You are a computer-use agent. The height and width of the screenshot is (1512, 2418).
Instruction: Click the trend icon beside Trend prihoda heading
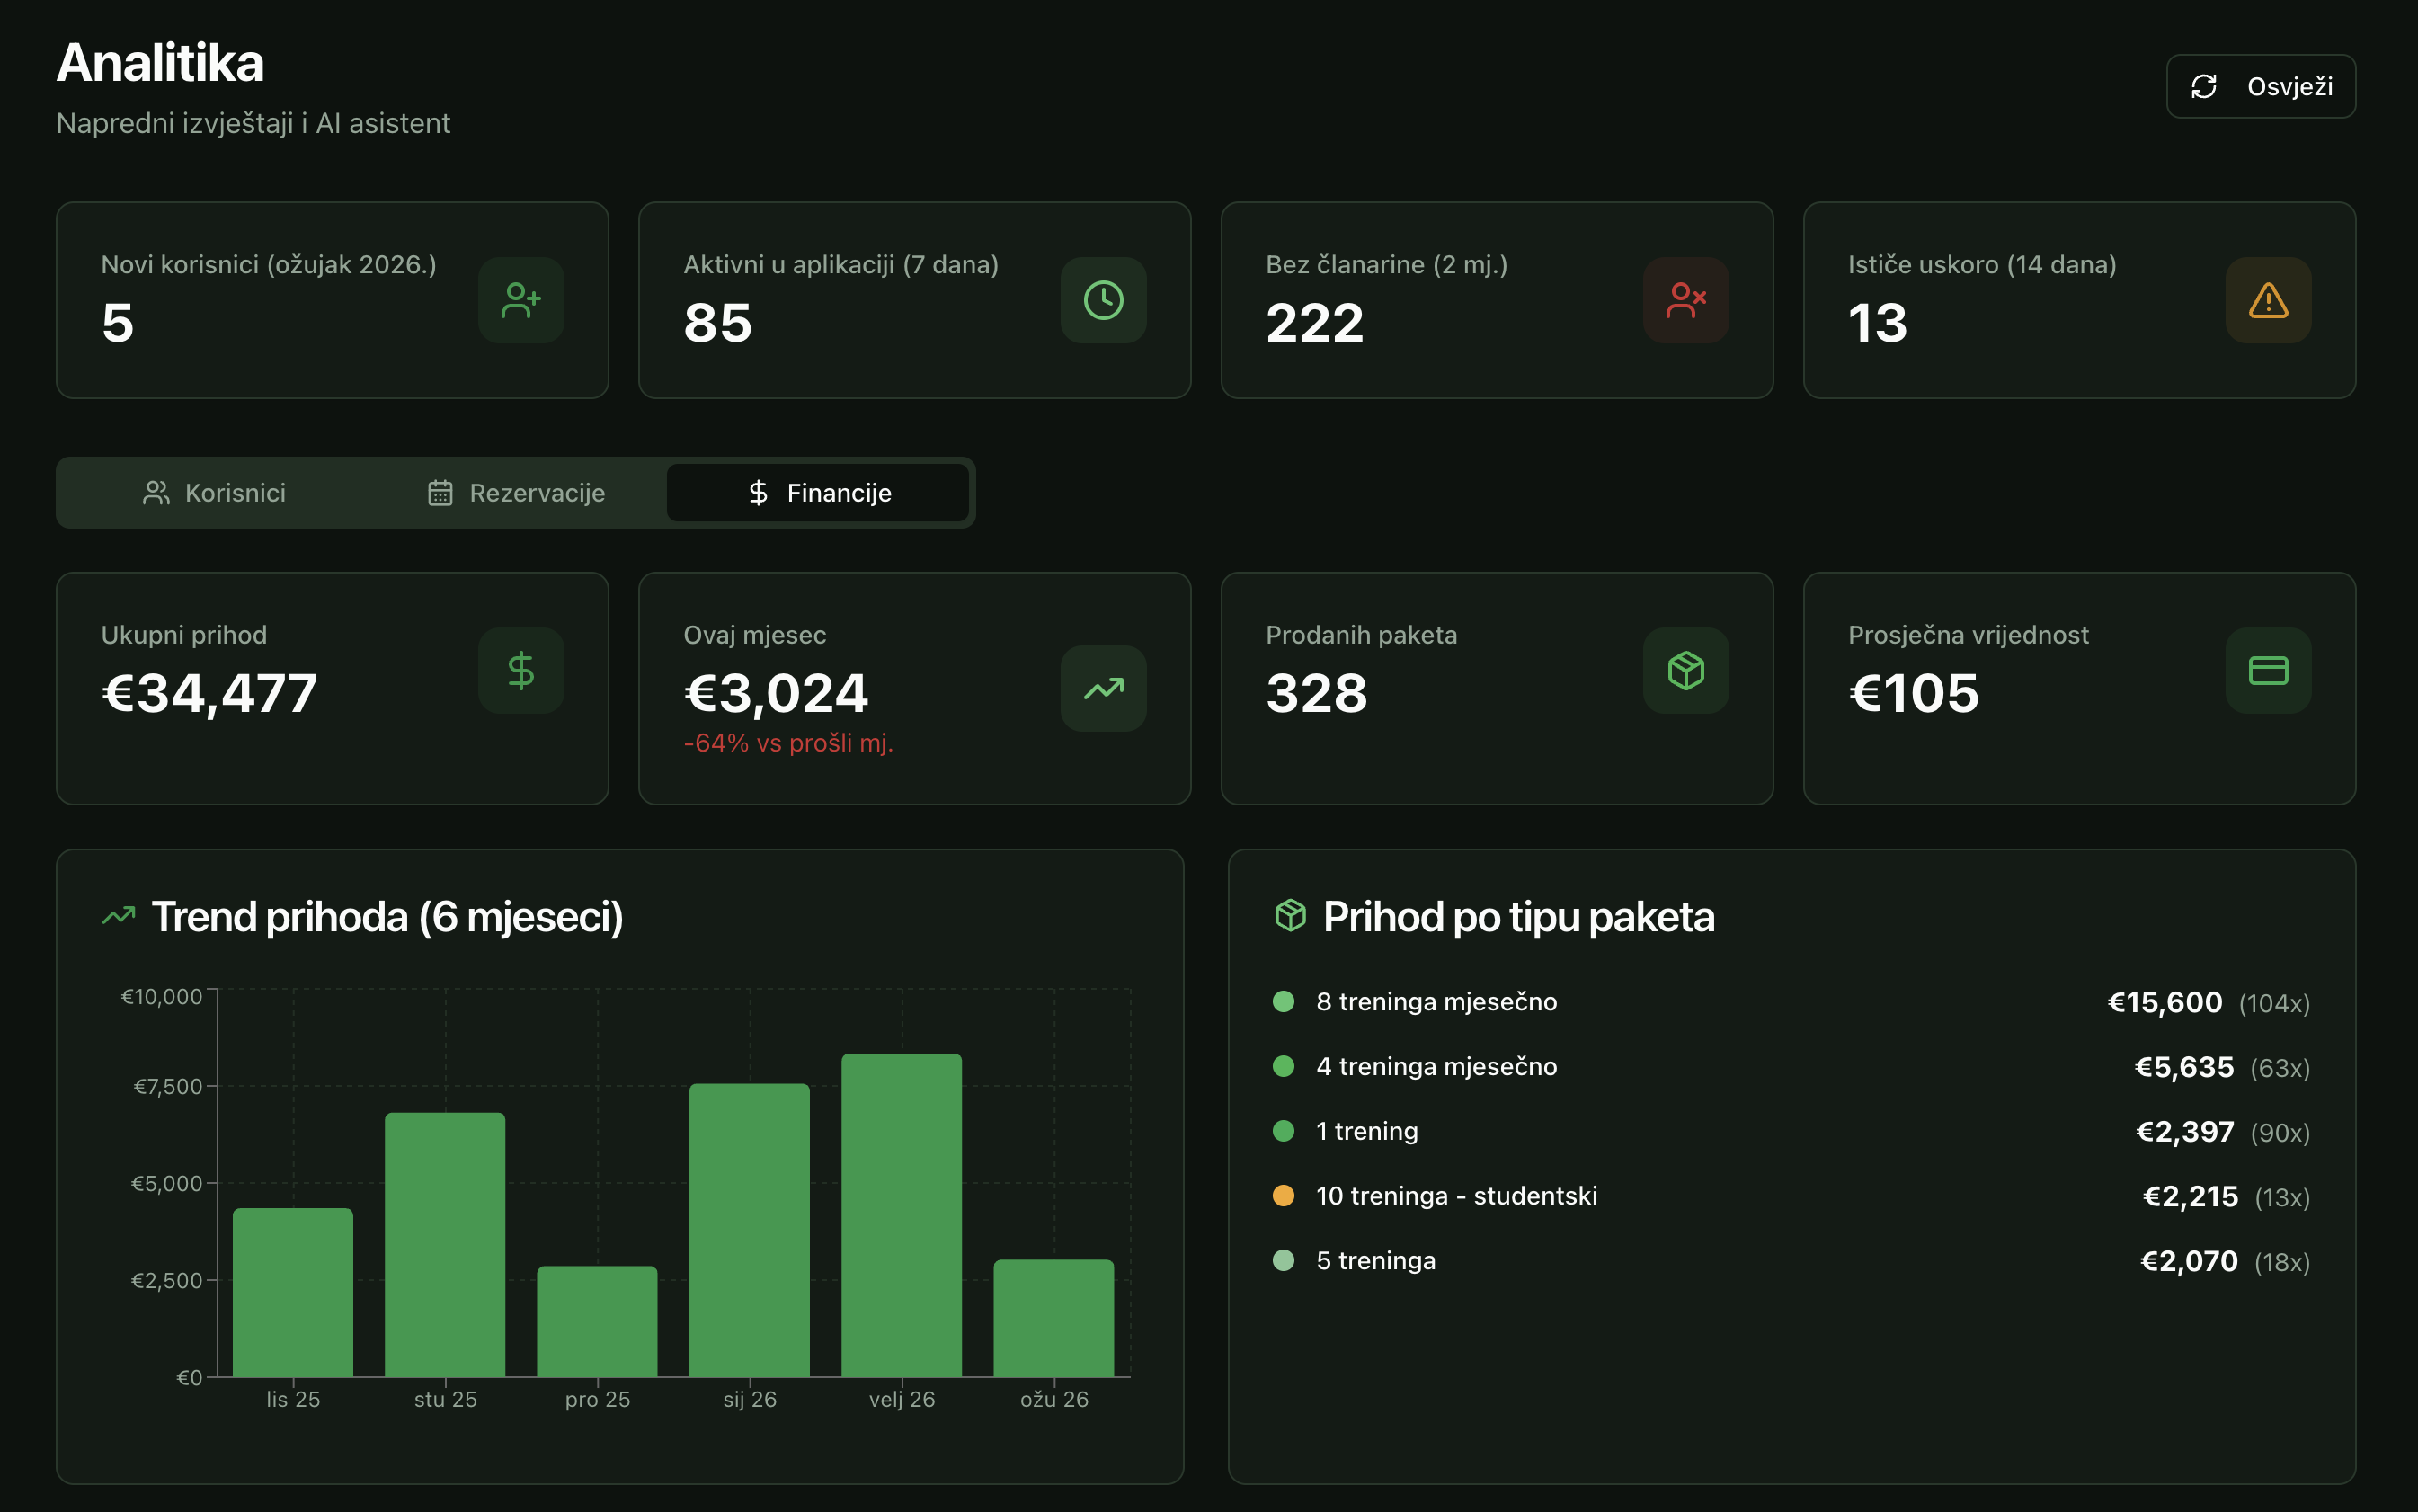coord(119,915)
